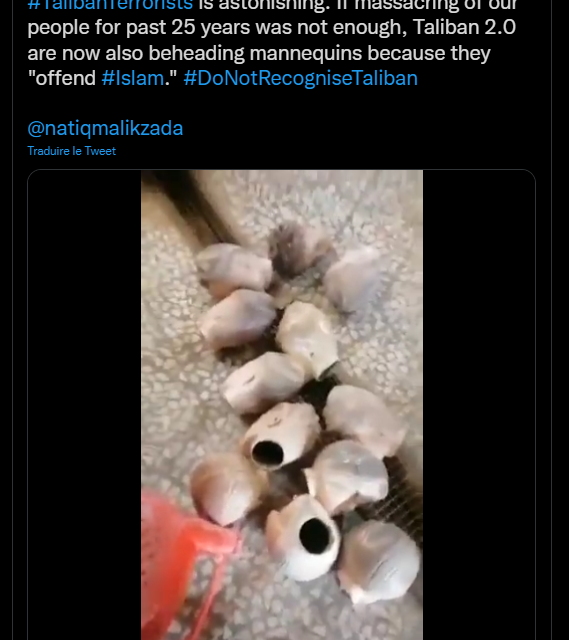Open the #Islam hashtag link

point(133,78)
